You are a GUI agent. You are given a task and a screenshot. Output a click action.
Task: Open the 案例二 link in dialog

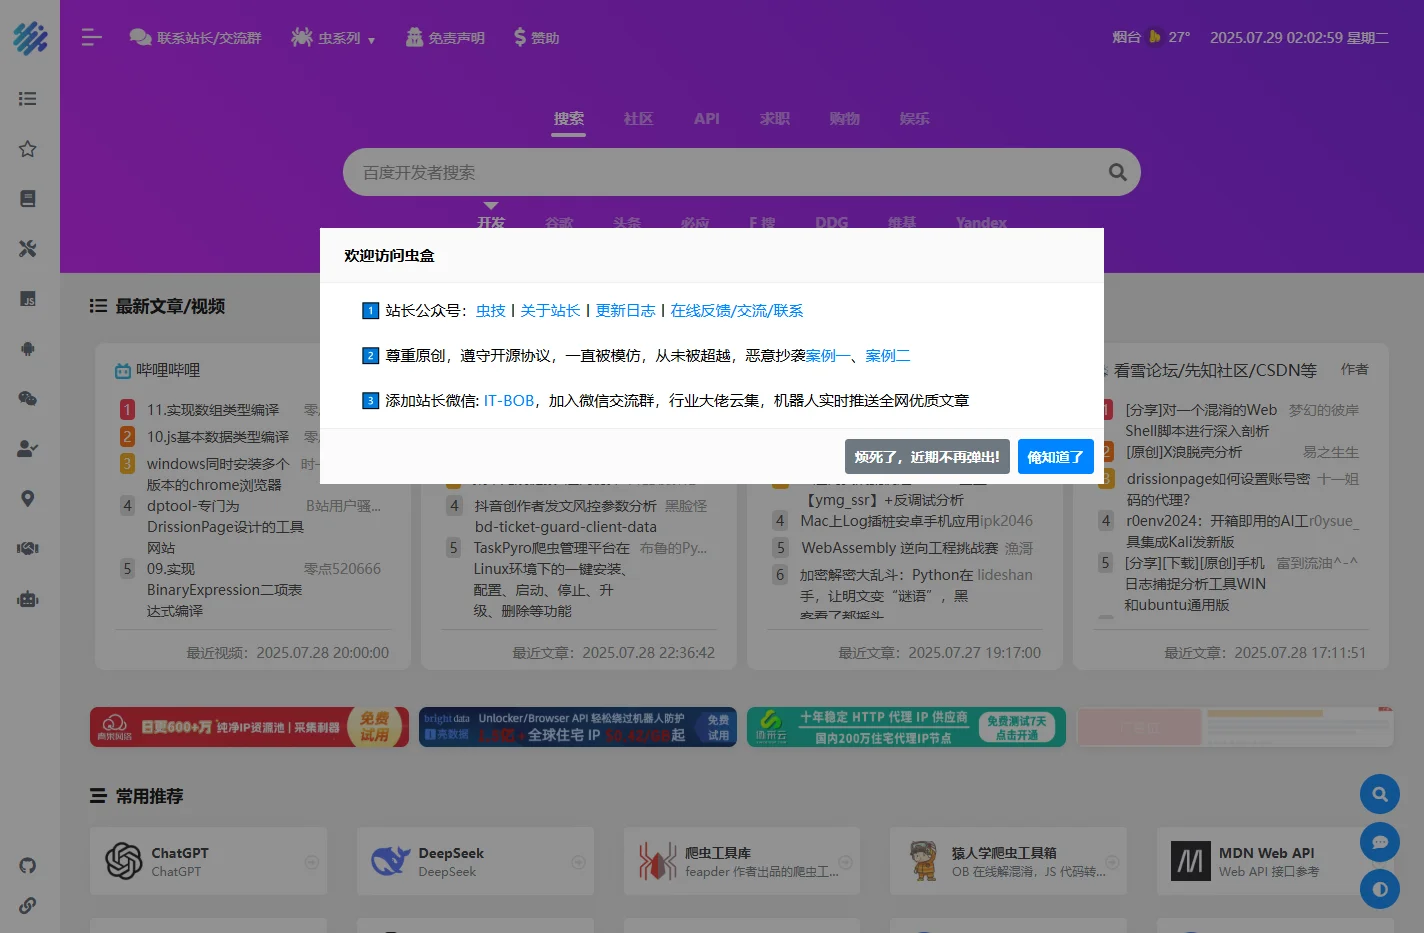(888, 356)
